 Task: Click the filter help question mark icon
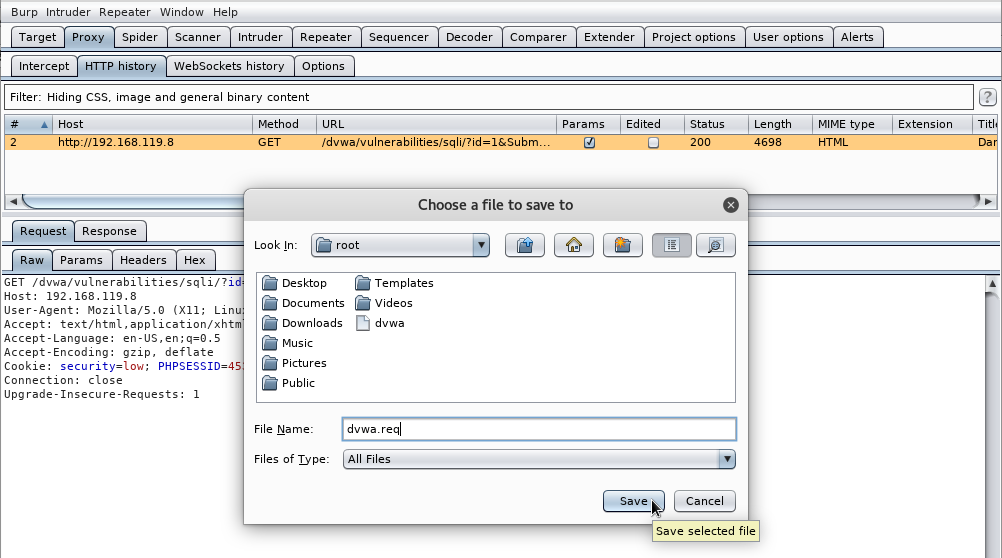pyautogui.click(x=988, y=98)
